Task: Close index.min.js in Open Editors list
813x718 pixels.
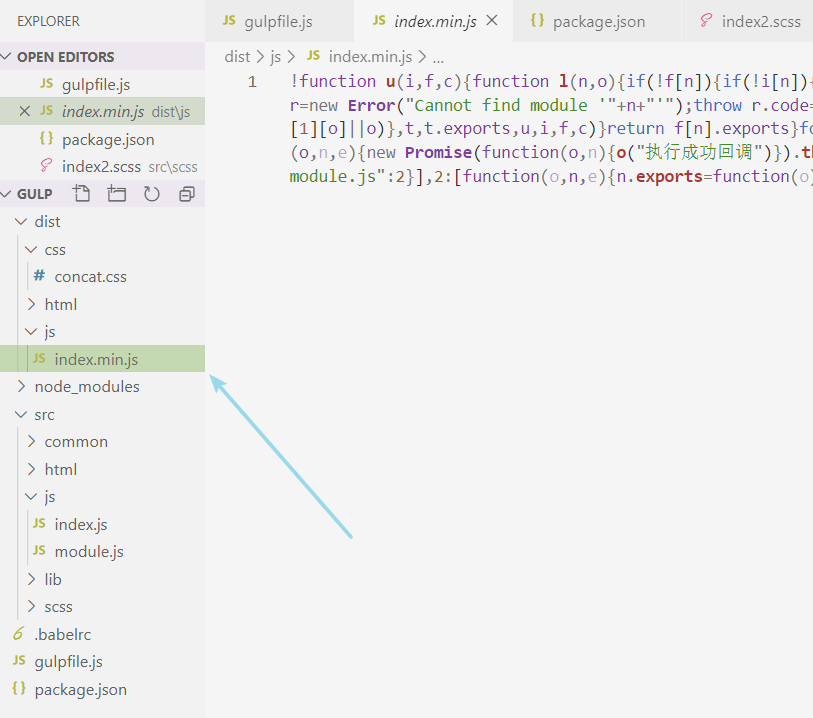Action: point(25,112)
